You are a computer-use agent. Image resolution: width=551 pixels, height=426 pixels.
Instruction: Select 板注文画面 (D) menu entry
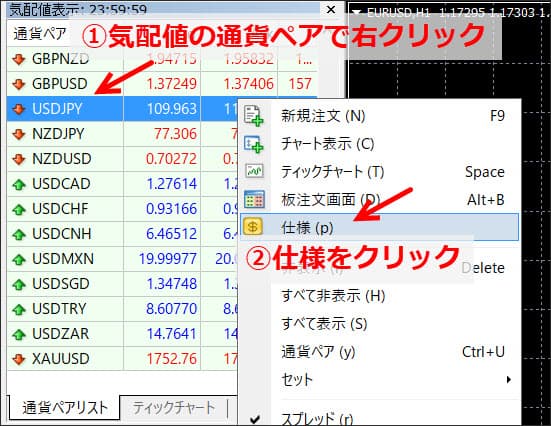click(x=380, y=200)
